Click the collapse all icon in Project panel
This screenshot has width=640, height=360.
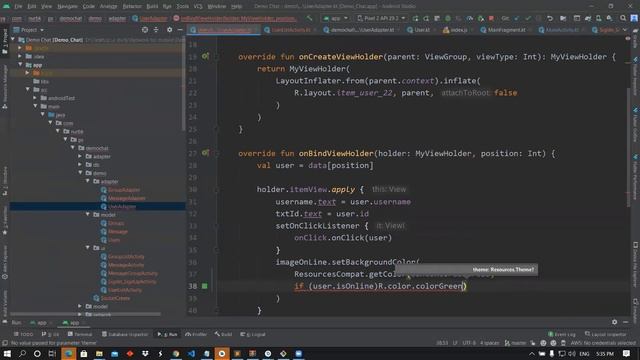[x=156, y=30]
